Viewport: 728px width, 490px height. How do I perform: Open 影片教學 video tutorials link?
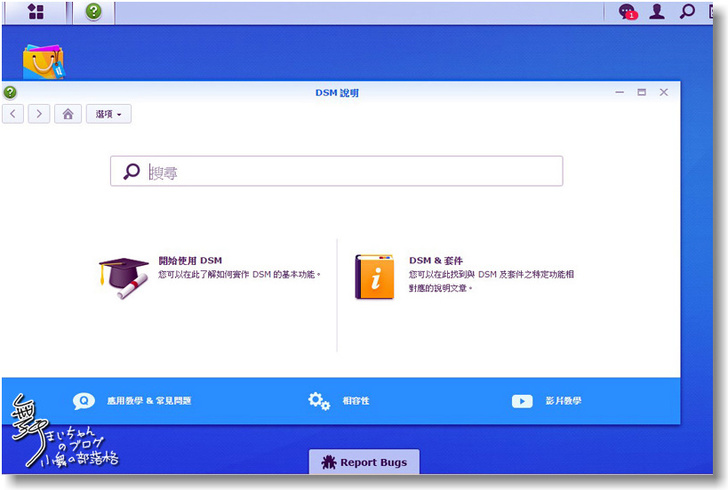click(x=563, y=401)
